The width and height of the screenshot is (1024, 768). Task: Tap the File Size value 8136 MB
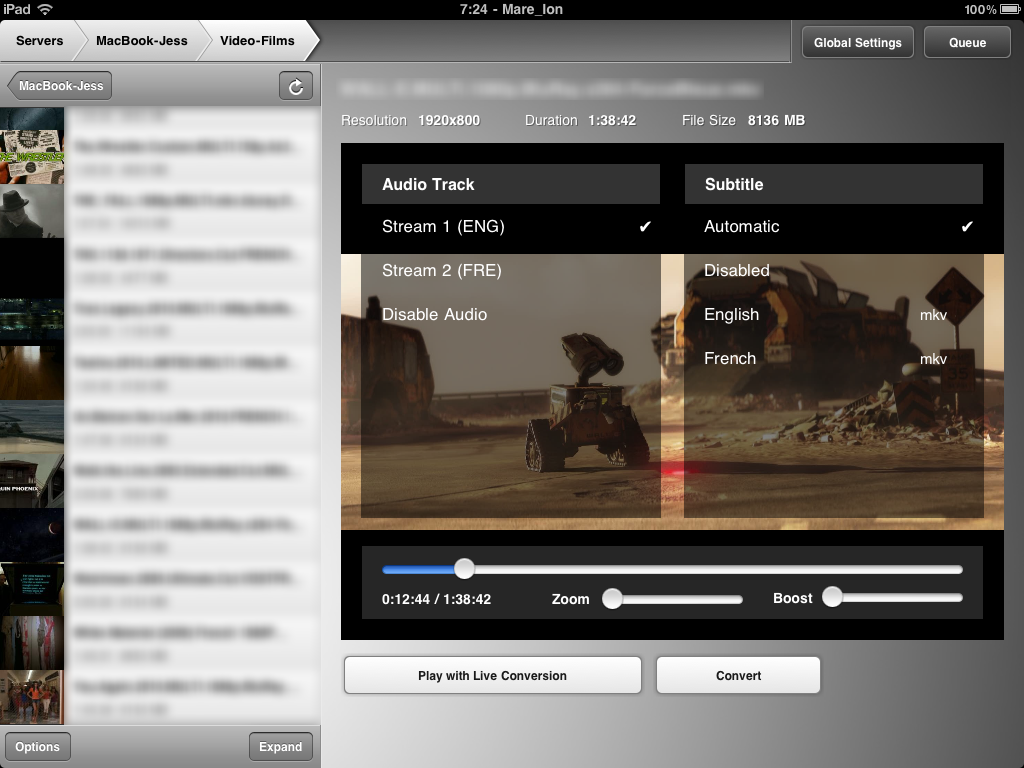coord(776,120)
